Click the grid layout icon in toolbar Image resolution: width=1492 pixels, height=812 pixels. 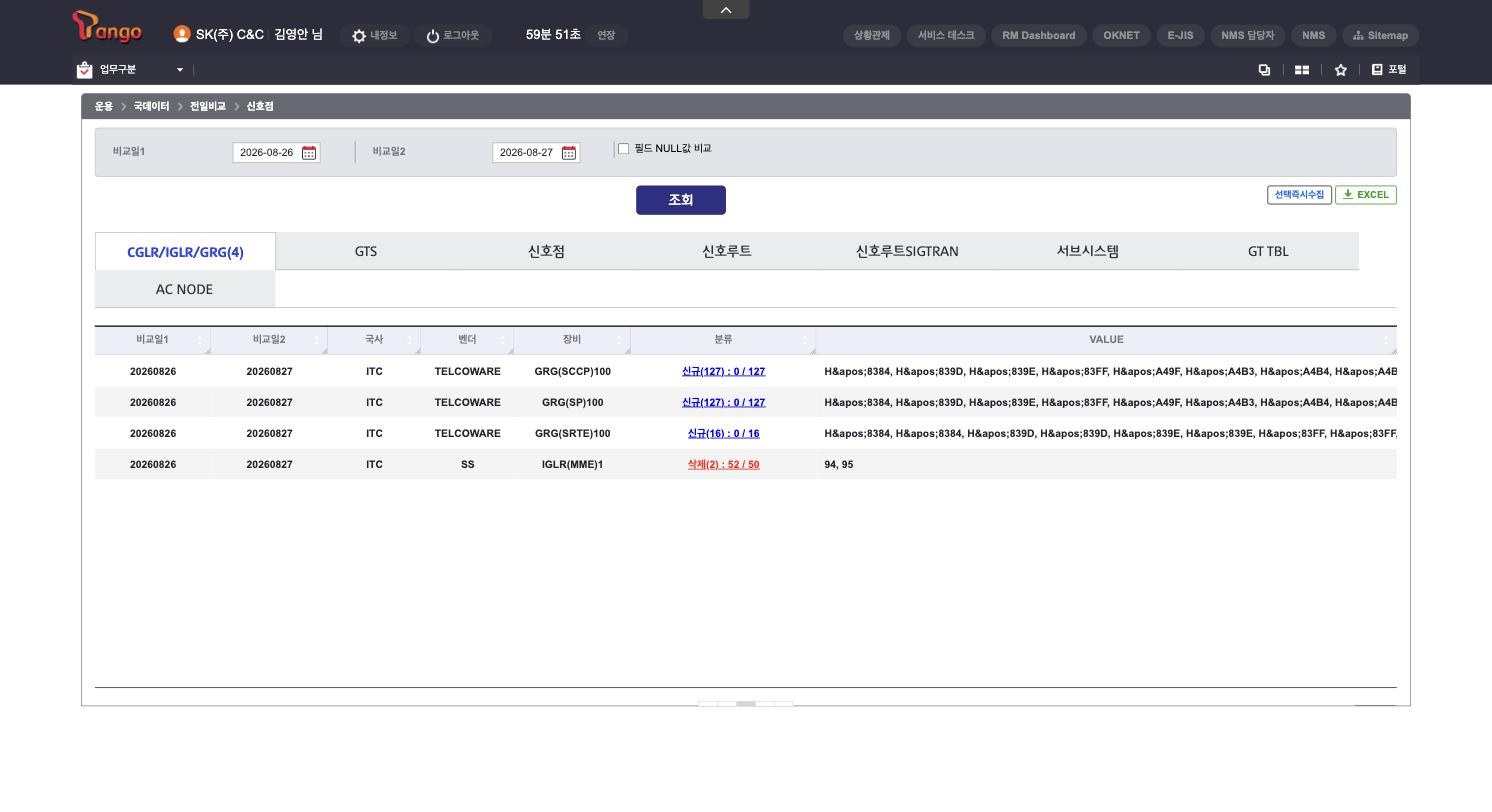(1302, 70)
